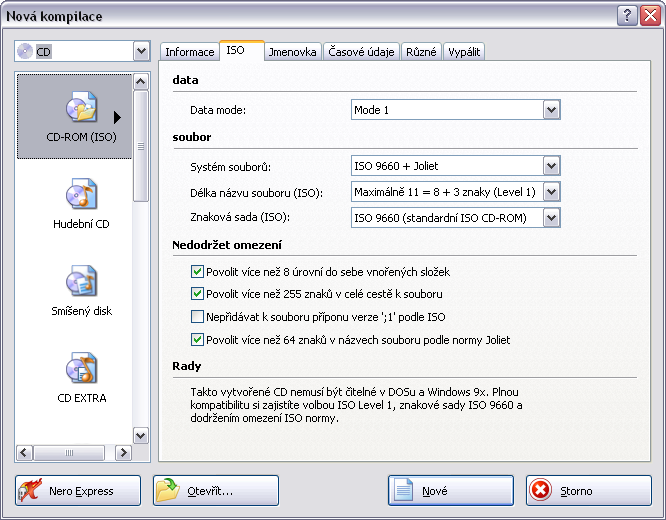Open the Data mode dropdown

[x=551, y=110]
